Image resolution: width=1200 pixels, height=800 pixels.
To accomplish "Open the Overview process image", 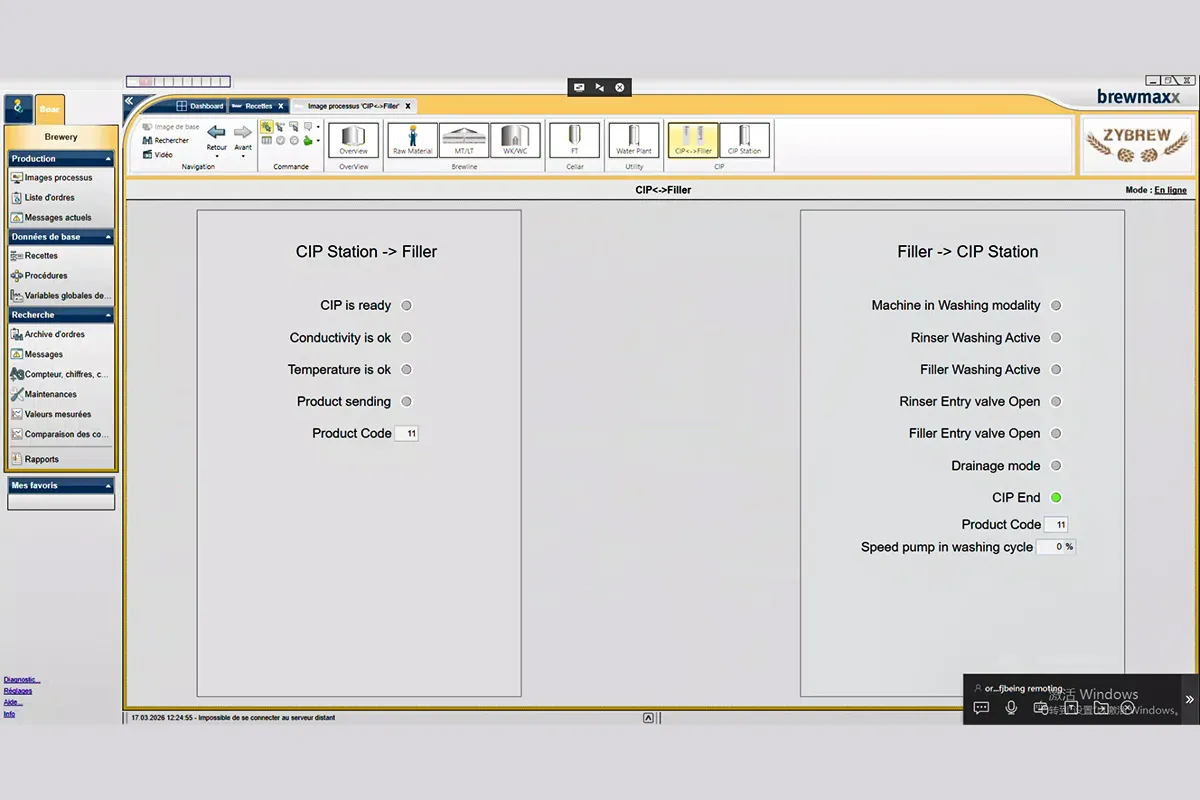I will click(354, 140).
